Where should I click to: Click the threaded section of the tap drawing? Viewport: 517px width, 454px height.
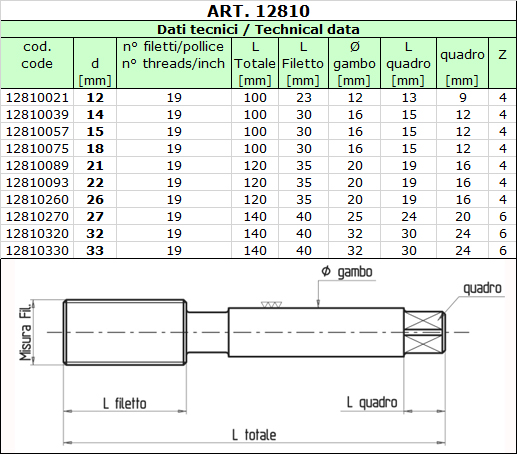(x=125, y=332)
